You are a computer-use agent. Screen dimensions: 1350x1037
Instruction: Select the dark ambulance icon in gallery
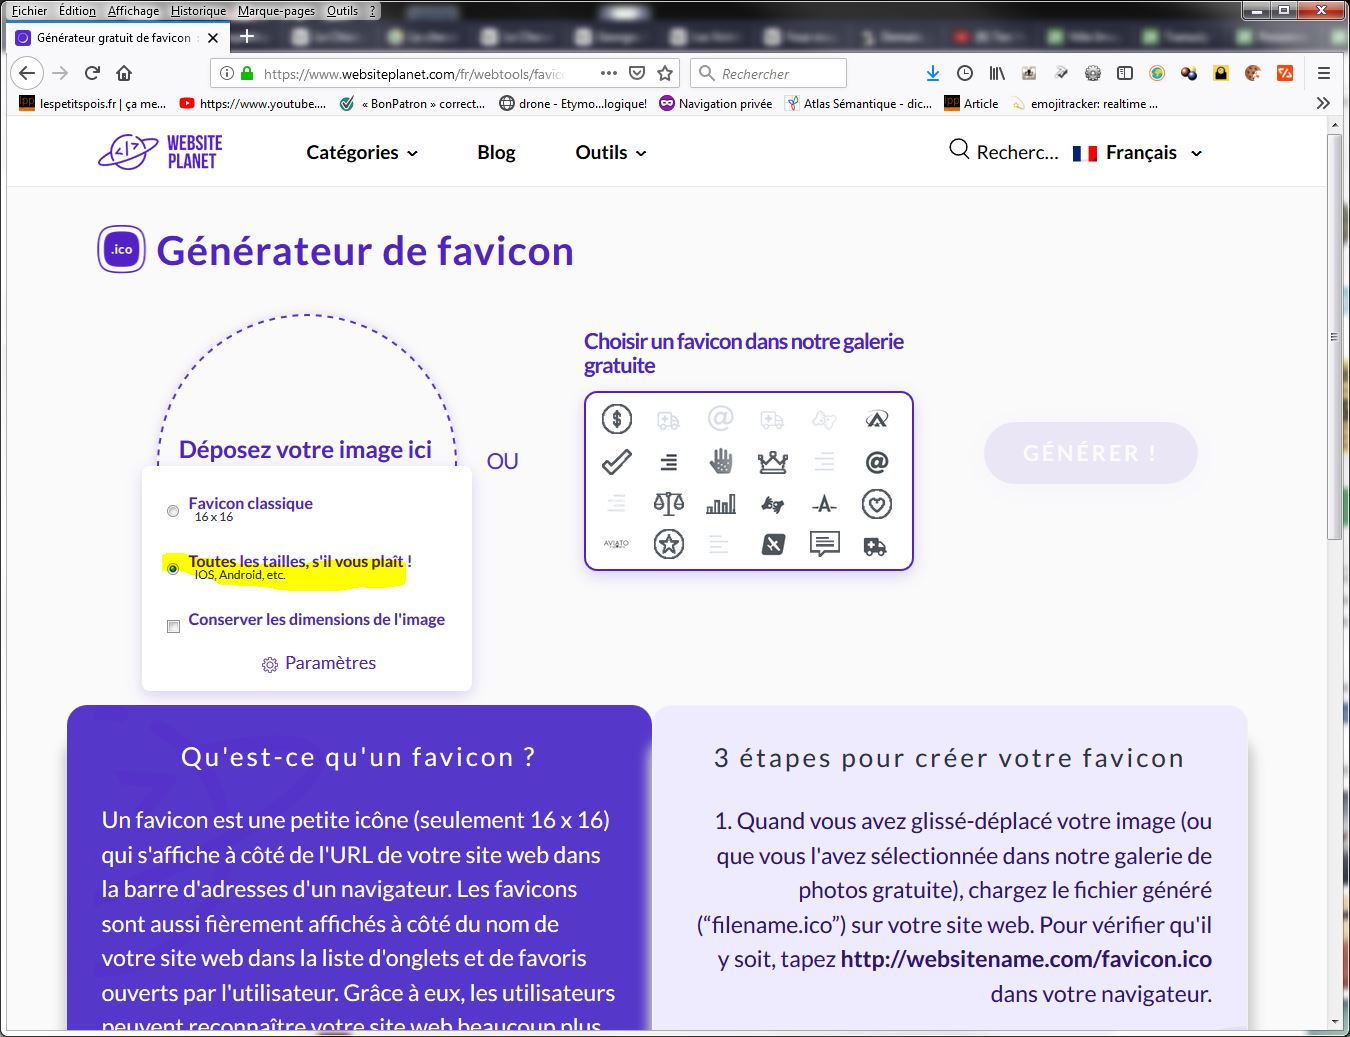click(x=875, y=546)
